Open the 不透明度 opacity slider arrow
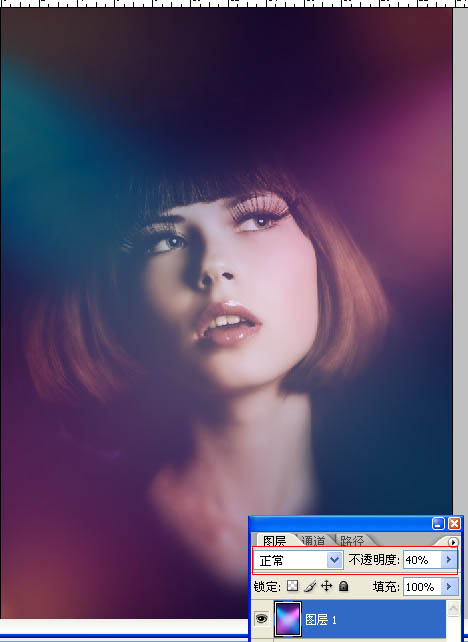 pyautogui.click(x=448, y=560)
